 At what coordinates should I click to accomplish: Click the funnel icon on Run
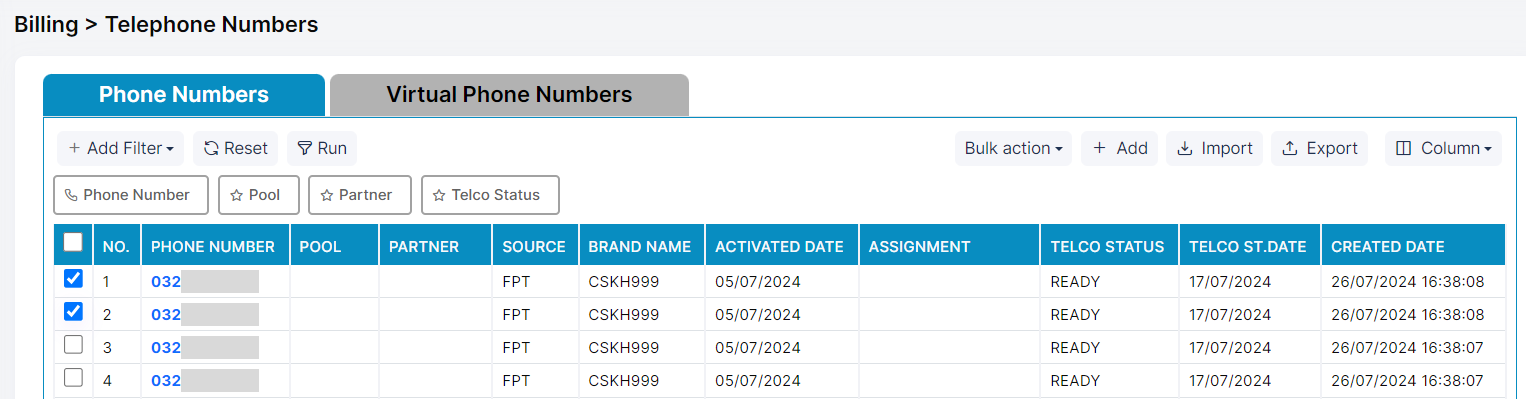pyautogui.click(x=305, y=148)
